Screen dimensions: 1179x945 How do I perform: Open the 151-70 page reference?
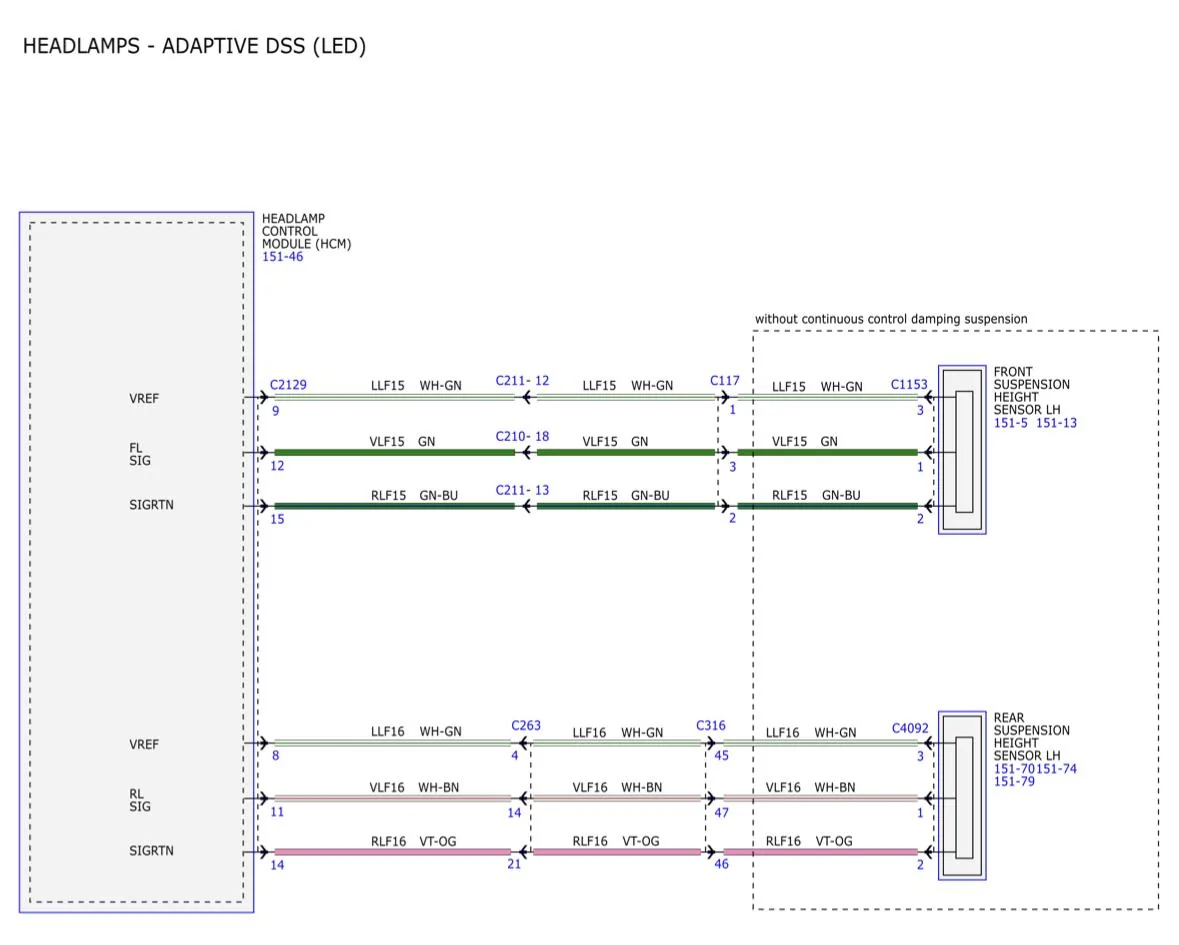tap(1014, 769)
